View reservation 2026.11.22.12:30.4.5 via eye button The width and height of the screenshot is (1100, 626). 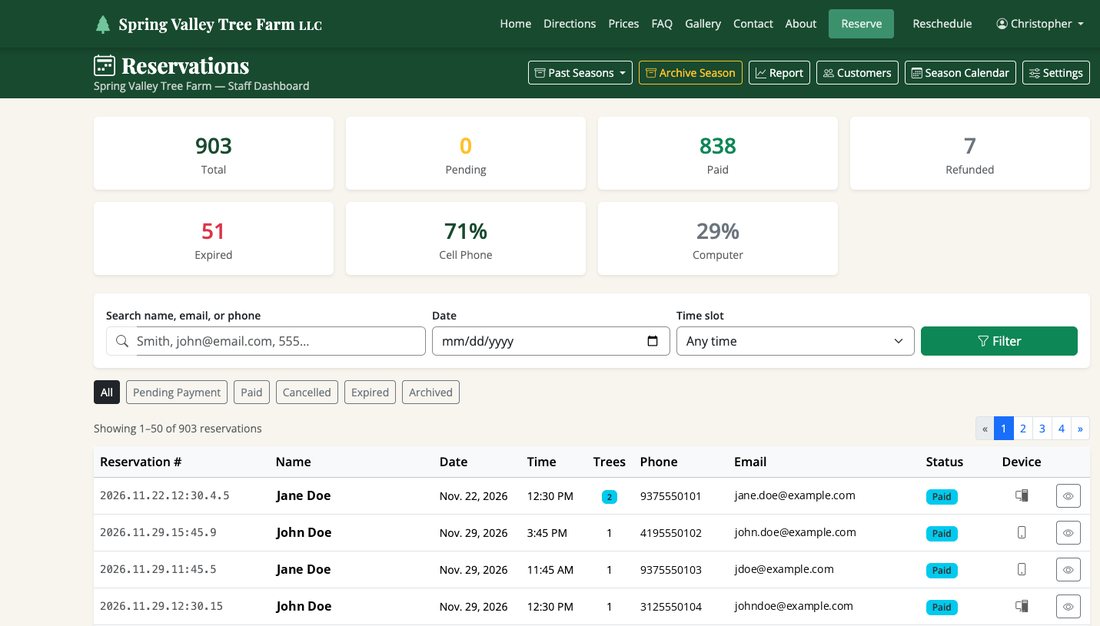(1068, 496)
